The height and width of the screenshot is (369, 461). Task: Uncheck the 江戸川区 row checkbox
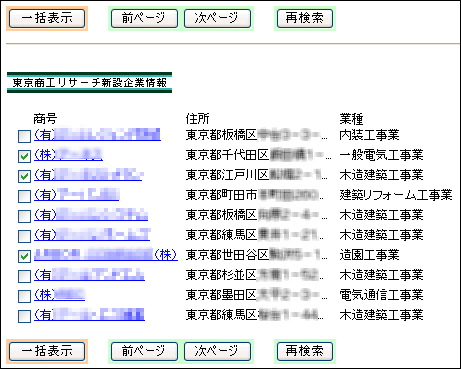click(x=24, y=176)
